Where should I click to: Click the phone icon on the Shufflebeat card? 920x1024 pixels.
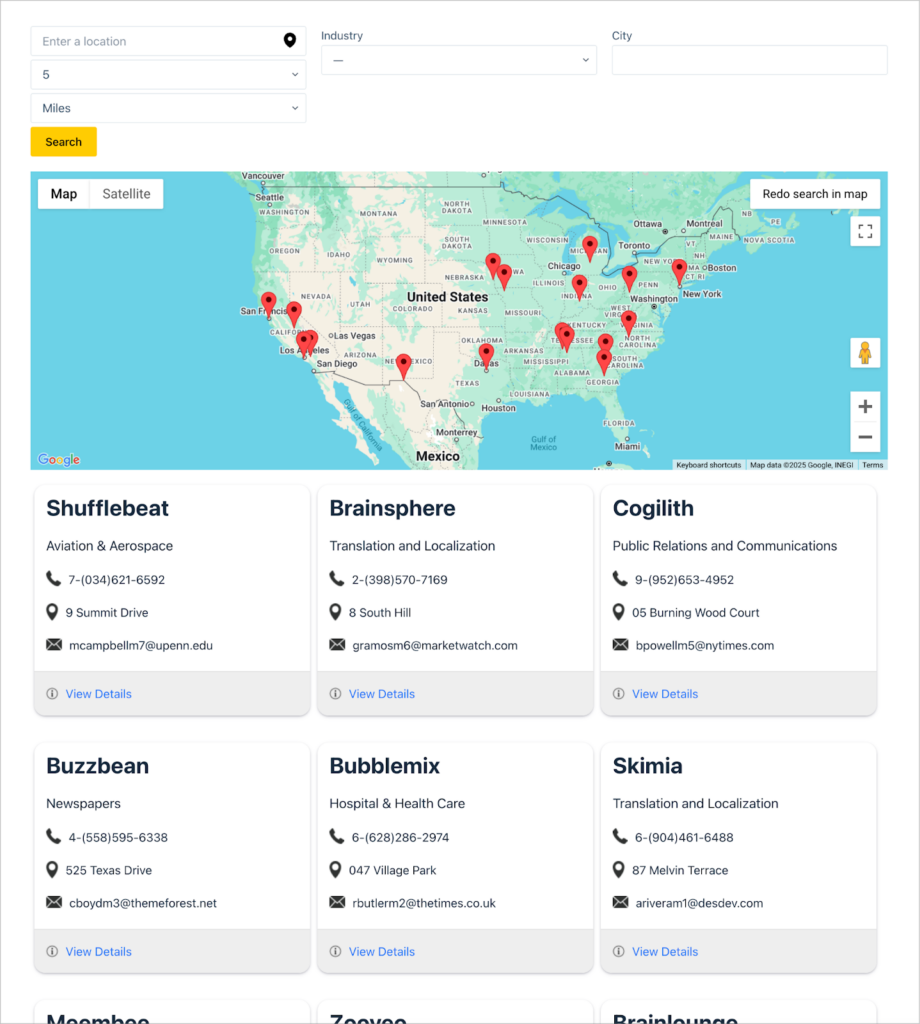(53, 579)
